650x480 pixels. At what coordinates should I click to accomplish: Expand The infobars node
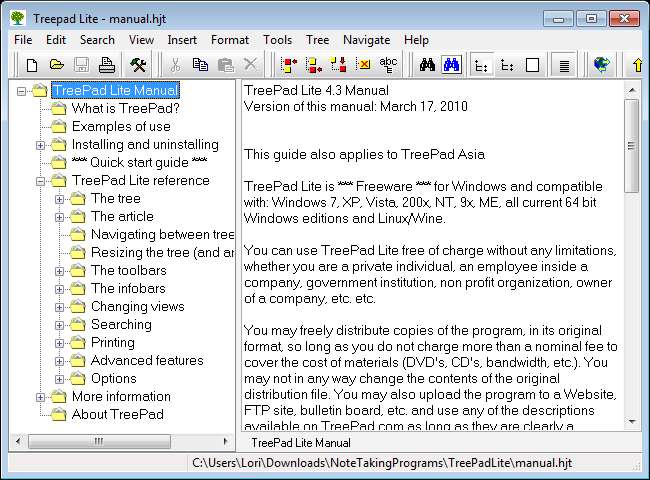(x=59, y=289)
